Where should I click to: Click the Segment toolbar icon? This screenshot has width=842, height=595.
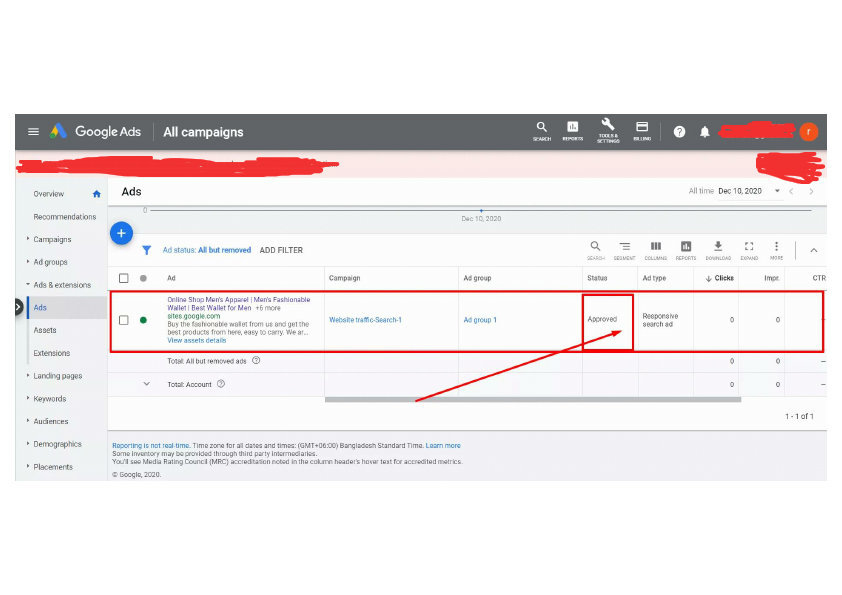tap(625, 250)
